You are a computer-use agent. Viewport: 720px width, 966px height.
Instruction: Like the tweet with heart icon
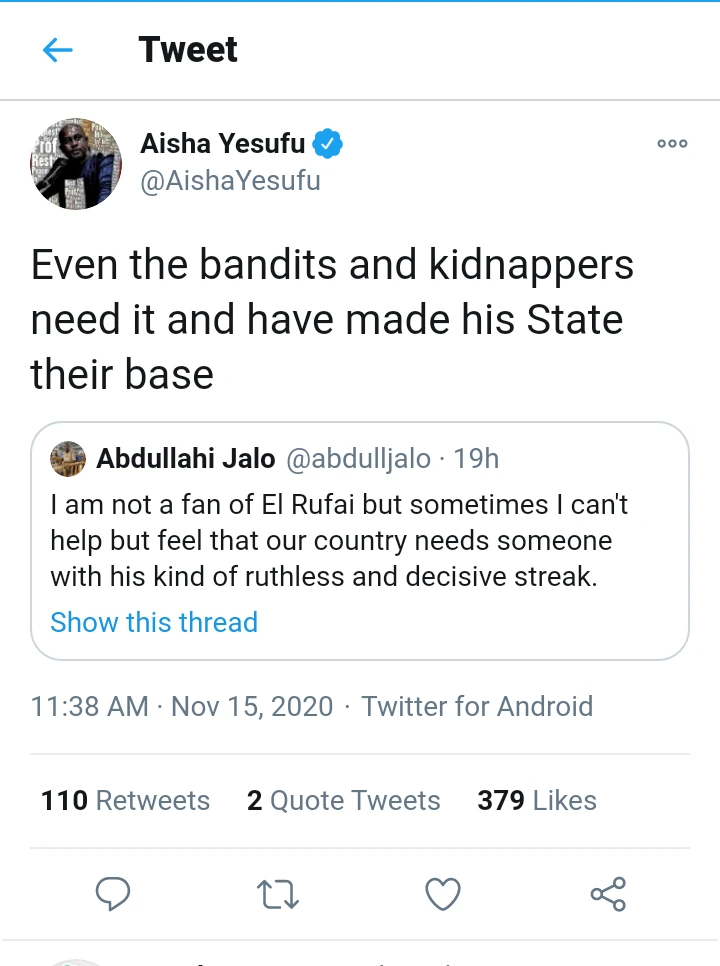(x=443, y=893)
